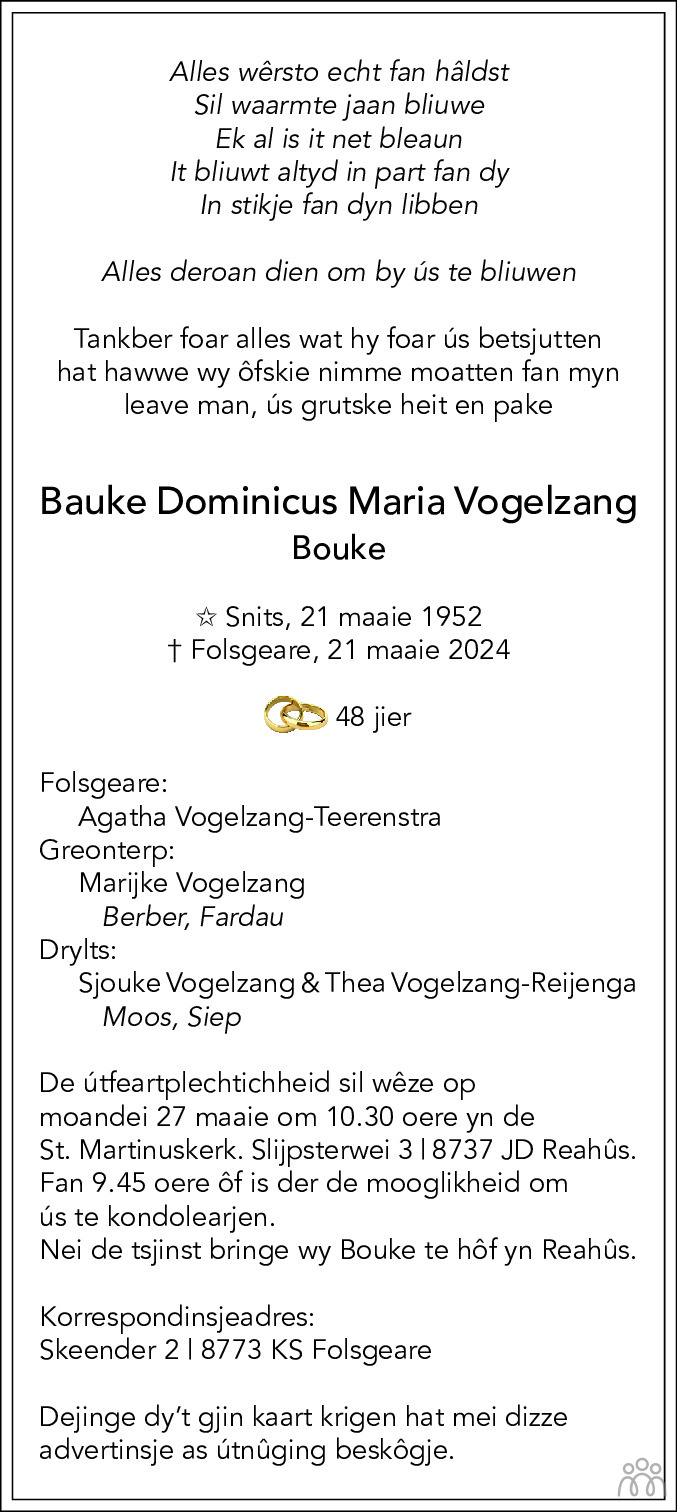This screenshot has height=1512, width=677.
Task: Click grandchildren names Moos, Siep
Action: pyautogui.click(x=171, y=1018)
